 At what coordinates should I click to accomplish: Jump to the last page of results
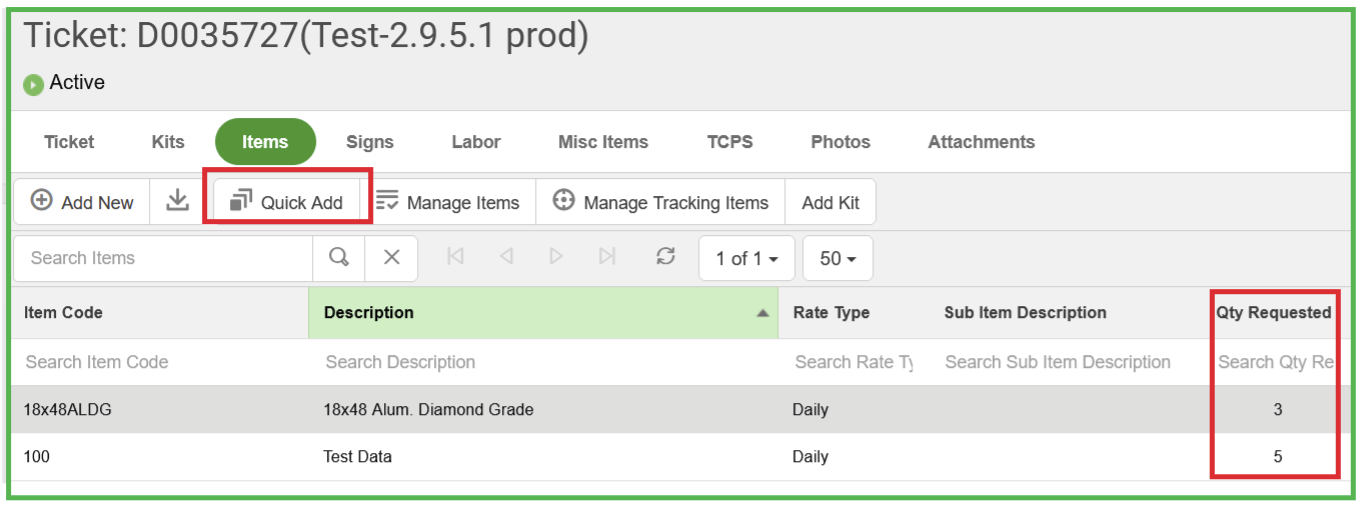[607, 257]
